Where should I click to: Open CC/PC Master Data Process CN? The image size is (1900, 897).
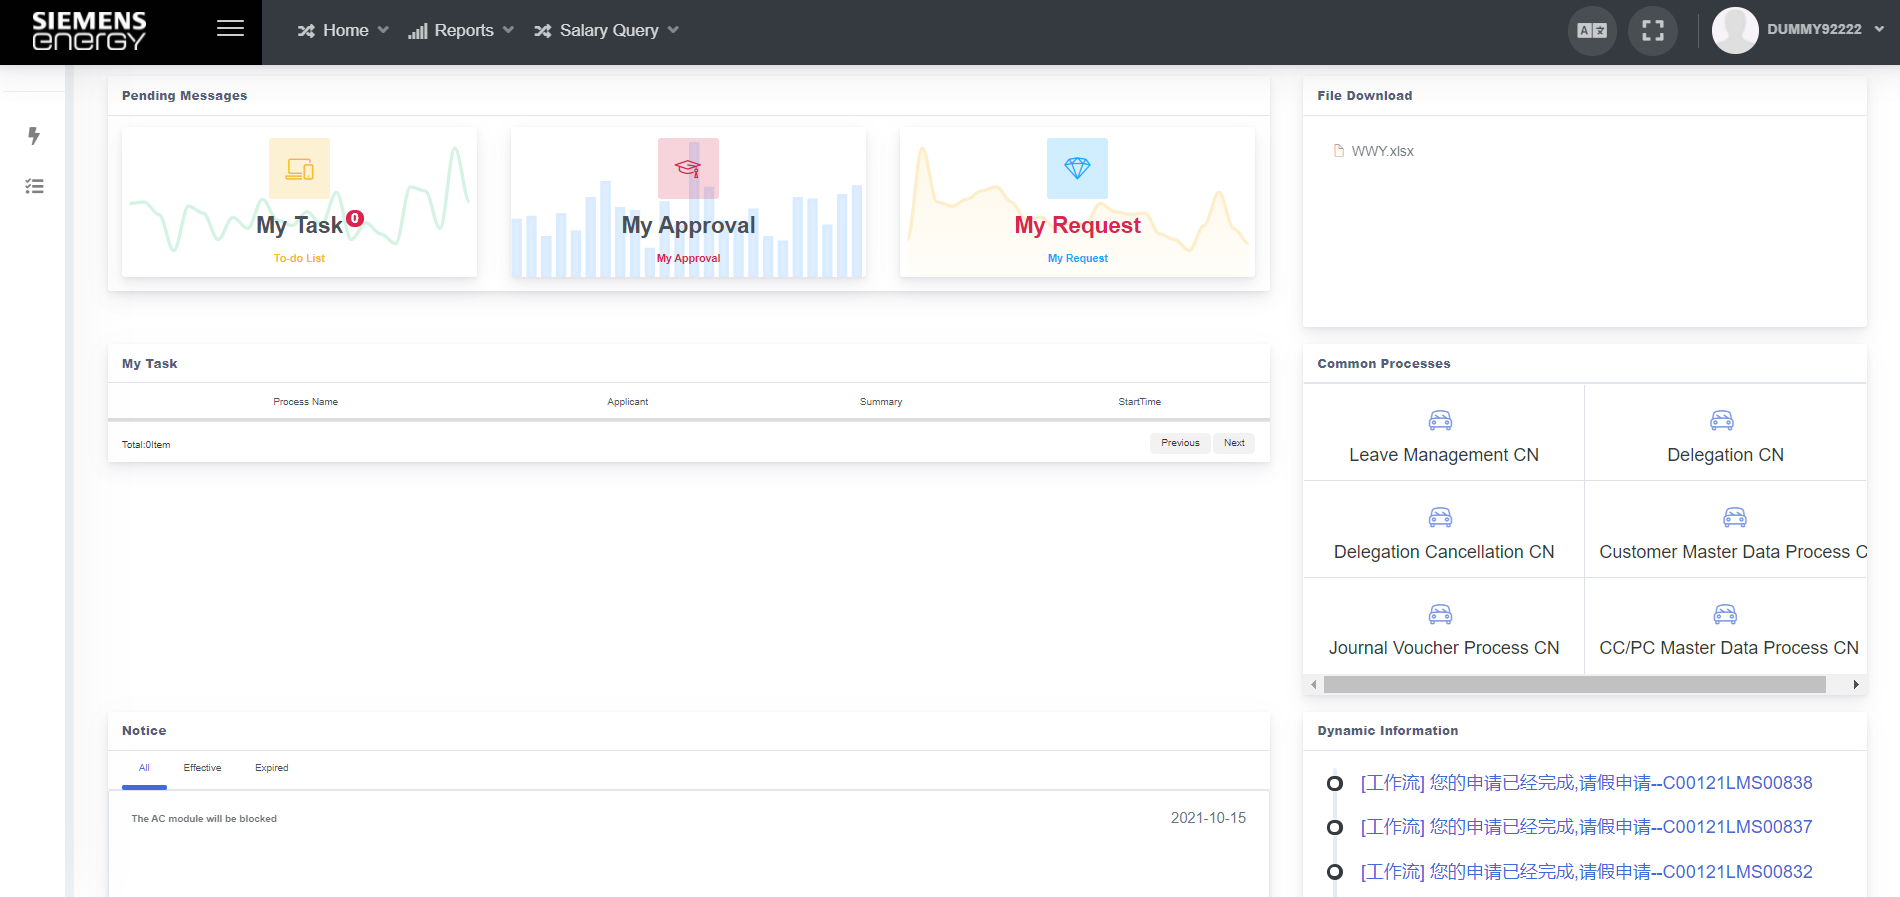pyautogui.click(x=1728, y=648)
